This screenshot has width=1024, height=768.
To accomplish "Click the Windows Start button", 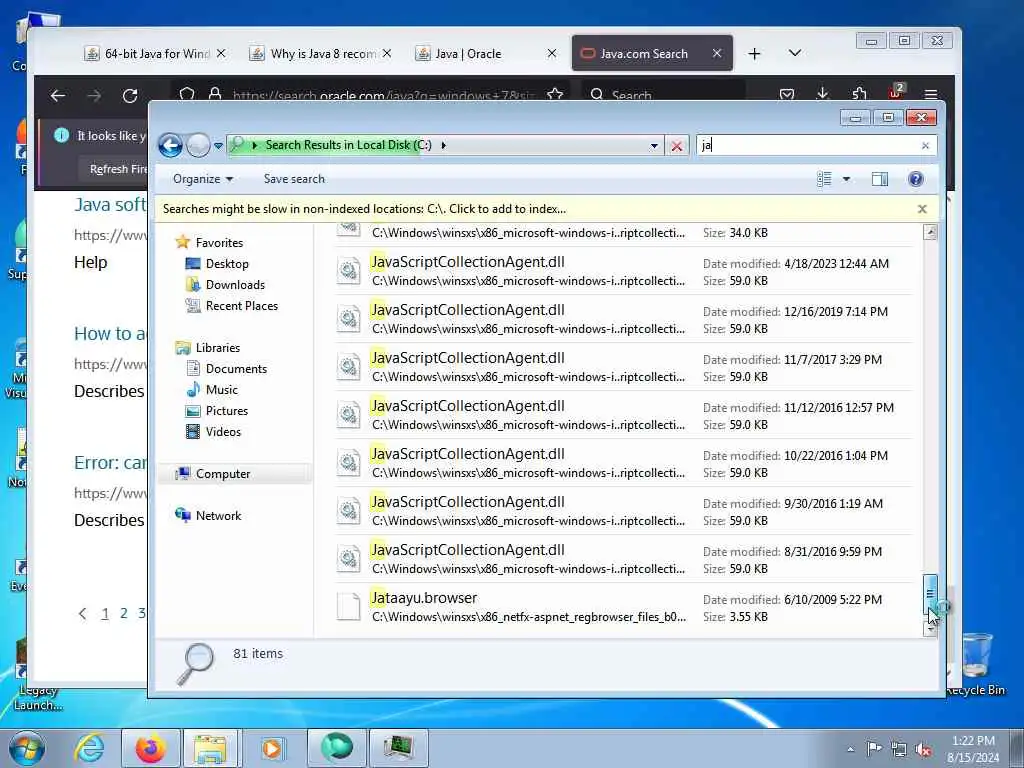I will tap(27, 748).
